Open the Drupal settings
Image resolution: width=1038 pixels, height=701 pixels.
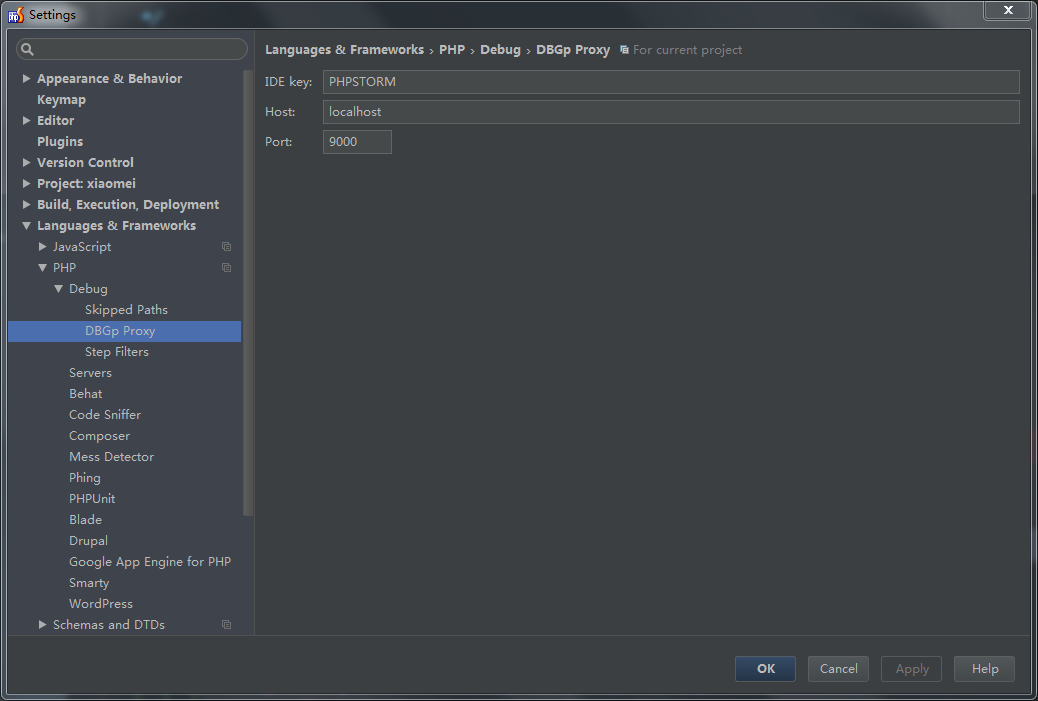click(x=88, y=541)
